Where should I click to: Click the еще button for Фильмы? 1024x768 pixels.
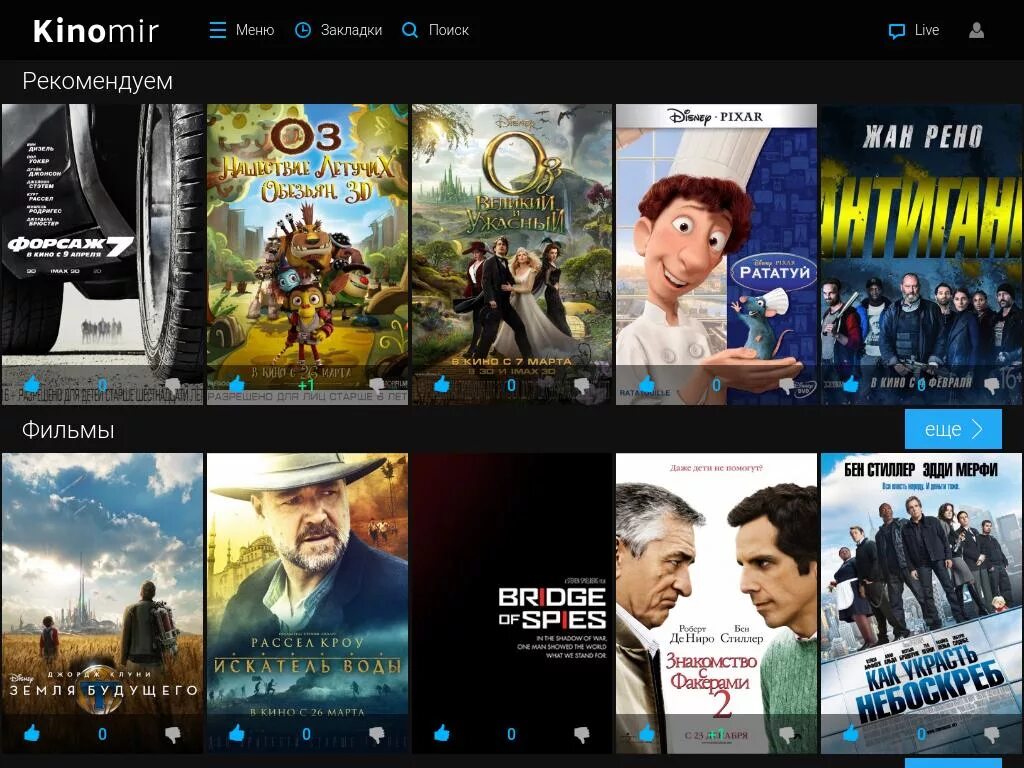(x=953, y=429)
